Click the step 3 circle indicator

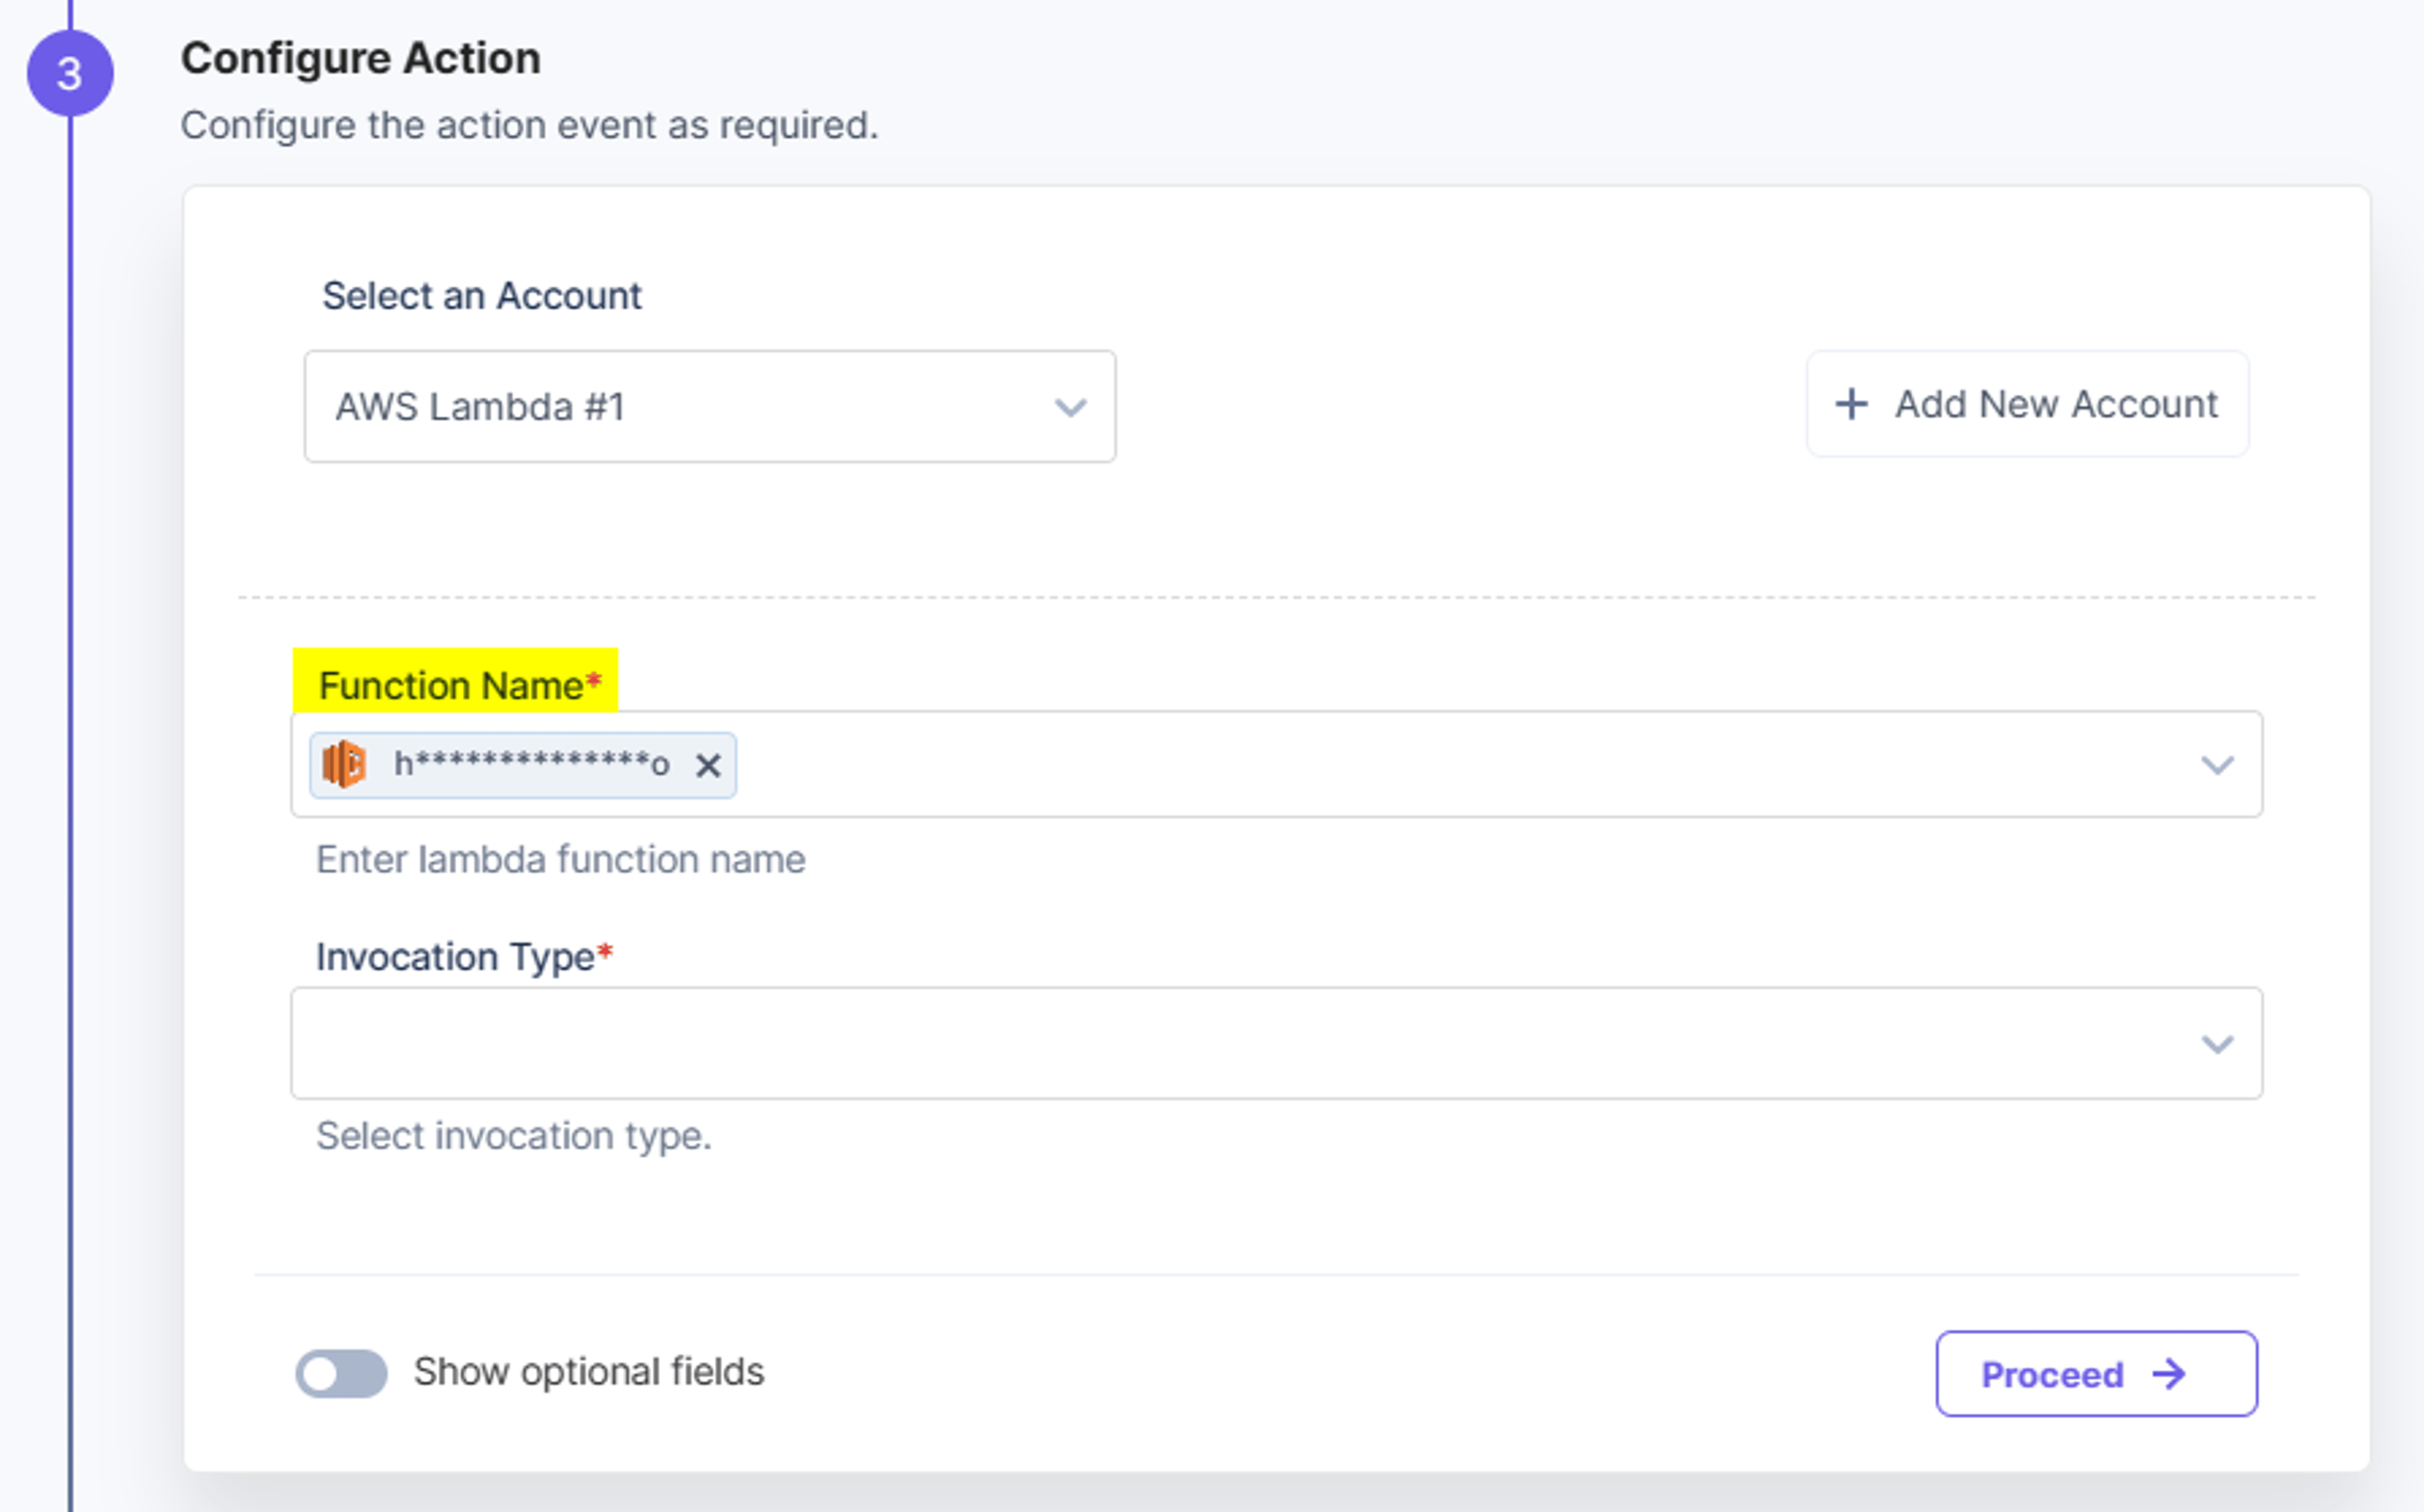(70, 73)
